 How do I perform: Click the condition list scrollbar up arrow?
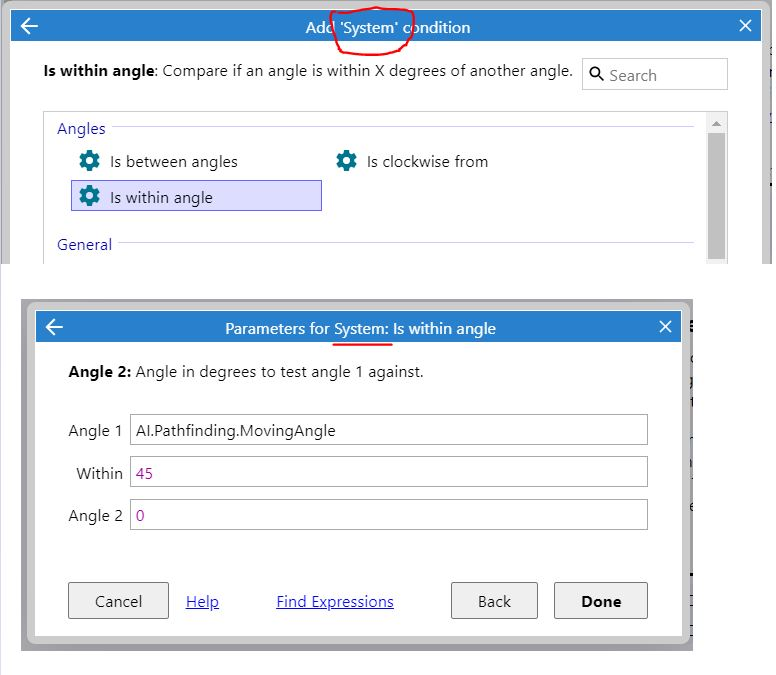point(716,123)
